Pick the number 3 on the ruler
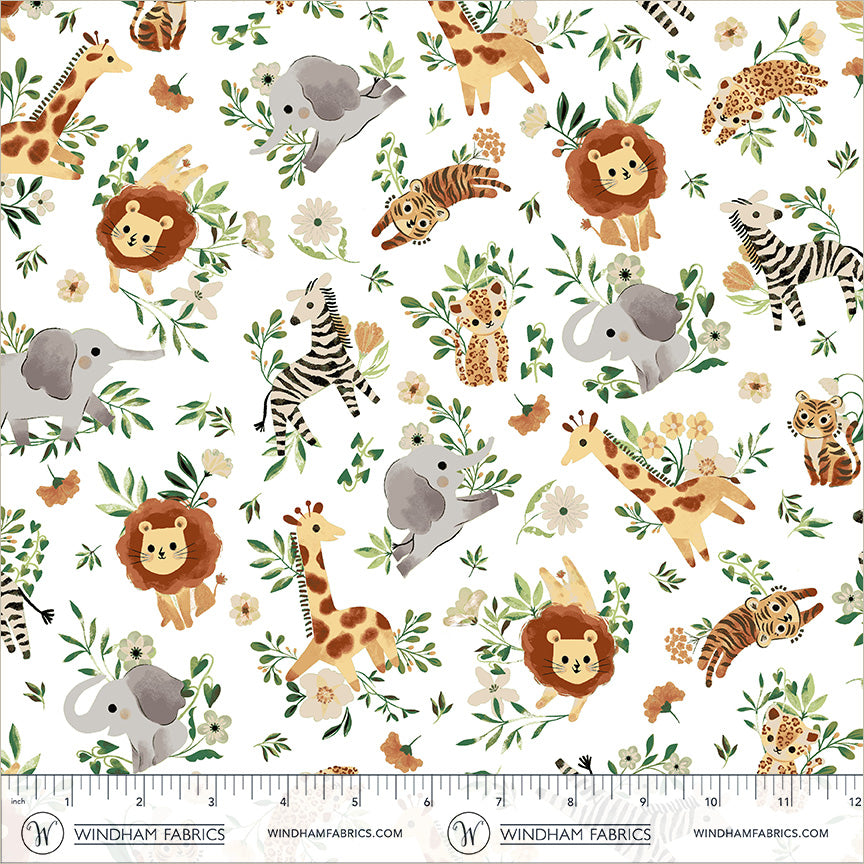 [x=212, y=801]
